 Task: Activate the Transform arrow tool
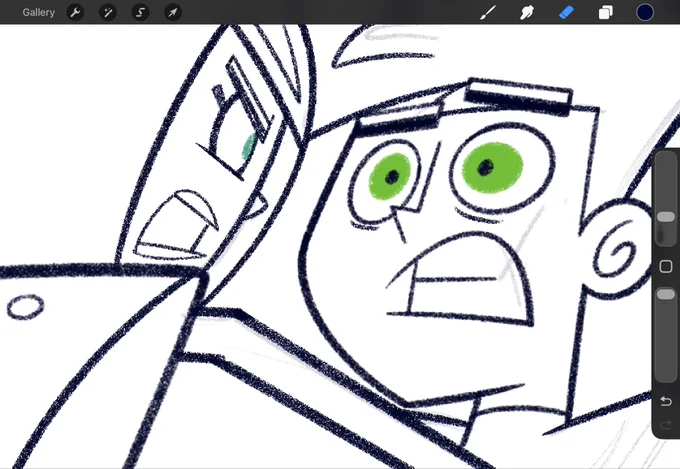coord(173,12)
